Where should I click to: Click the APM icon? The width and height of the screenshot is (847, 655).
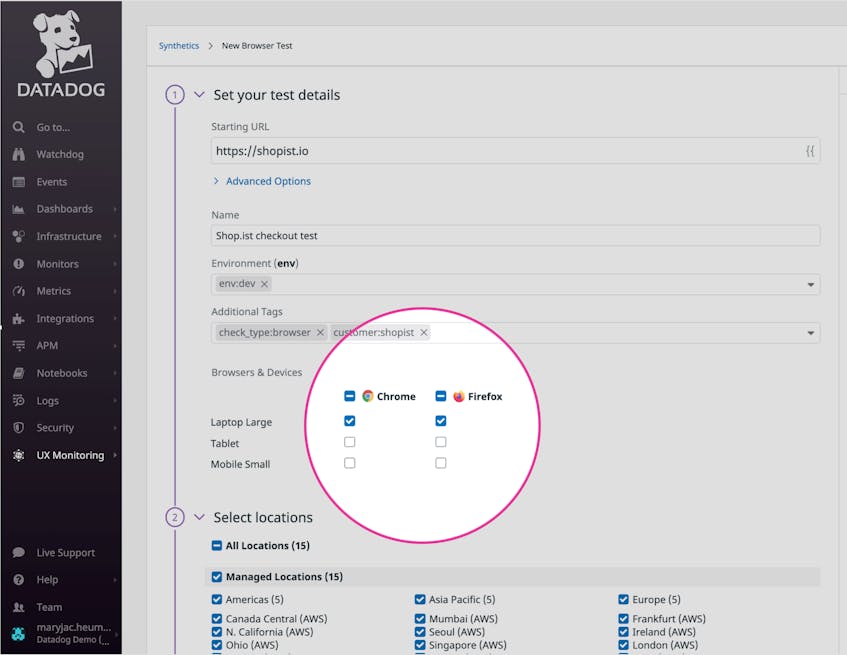tap(18, 346)
